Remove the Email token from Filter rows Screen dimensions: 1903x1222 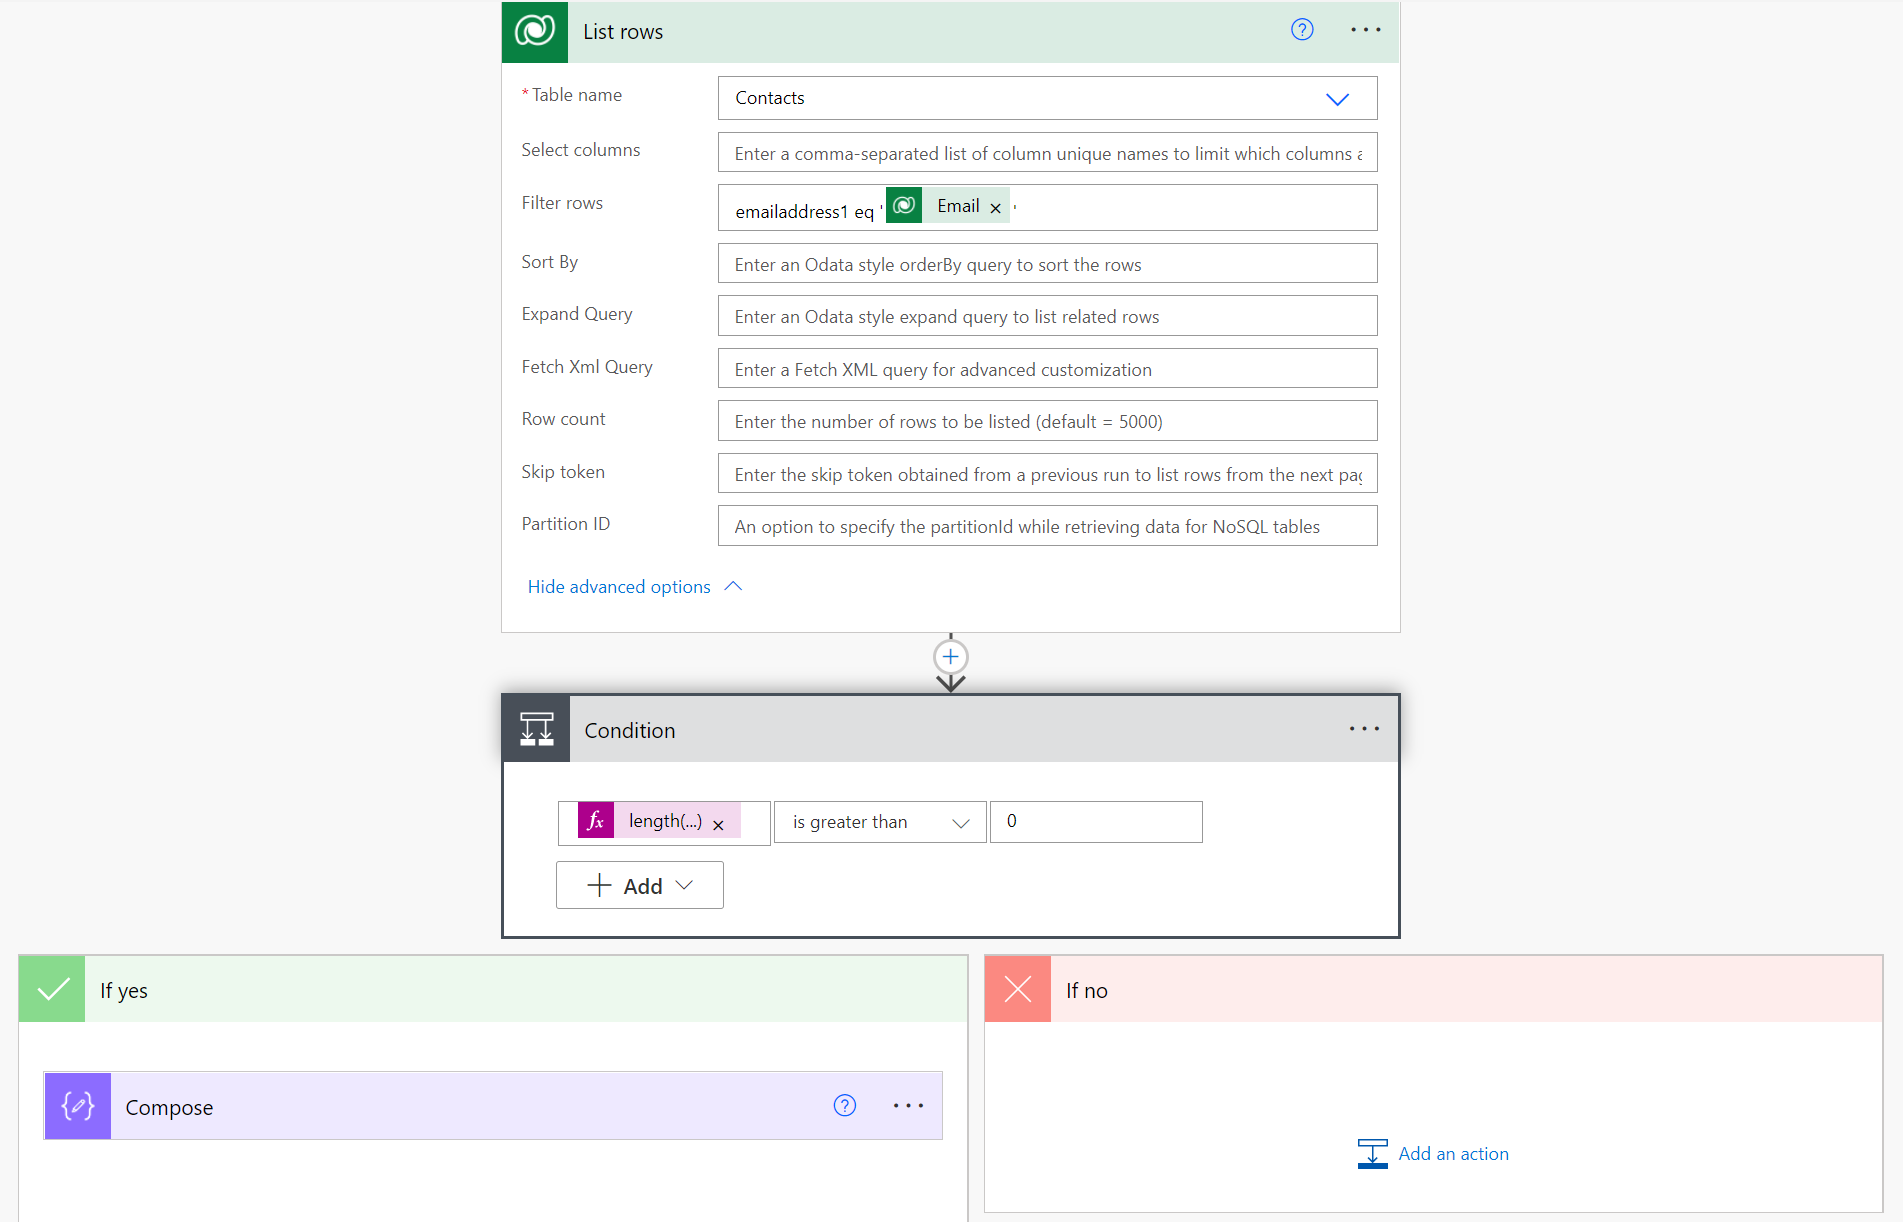point(995,208)
